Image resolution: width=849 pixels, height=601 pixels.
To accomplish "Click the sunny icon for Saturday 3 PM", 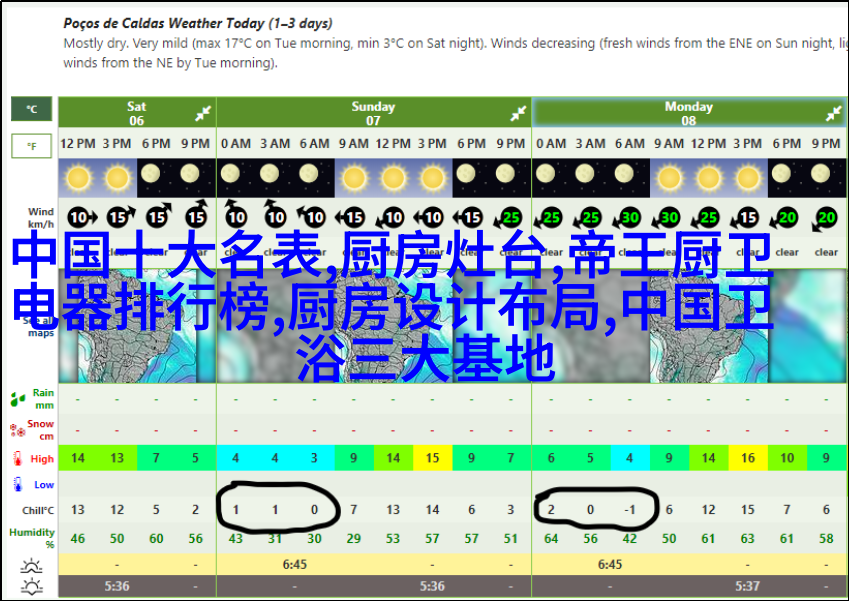I will pos(117,178).
